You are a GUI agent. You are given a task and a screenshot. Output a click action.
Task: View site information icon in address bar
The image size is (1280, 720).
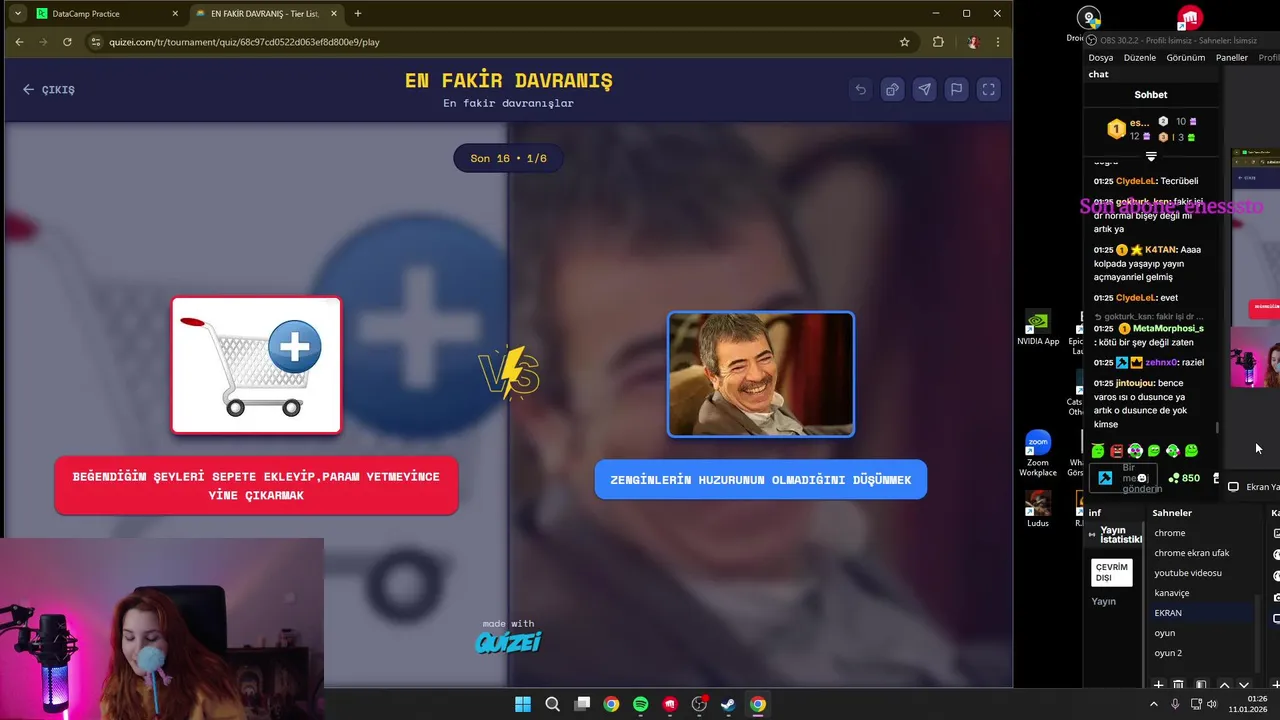[x=96, y=42]
